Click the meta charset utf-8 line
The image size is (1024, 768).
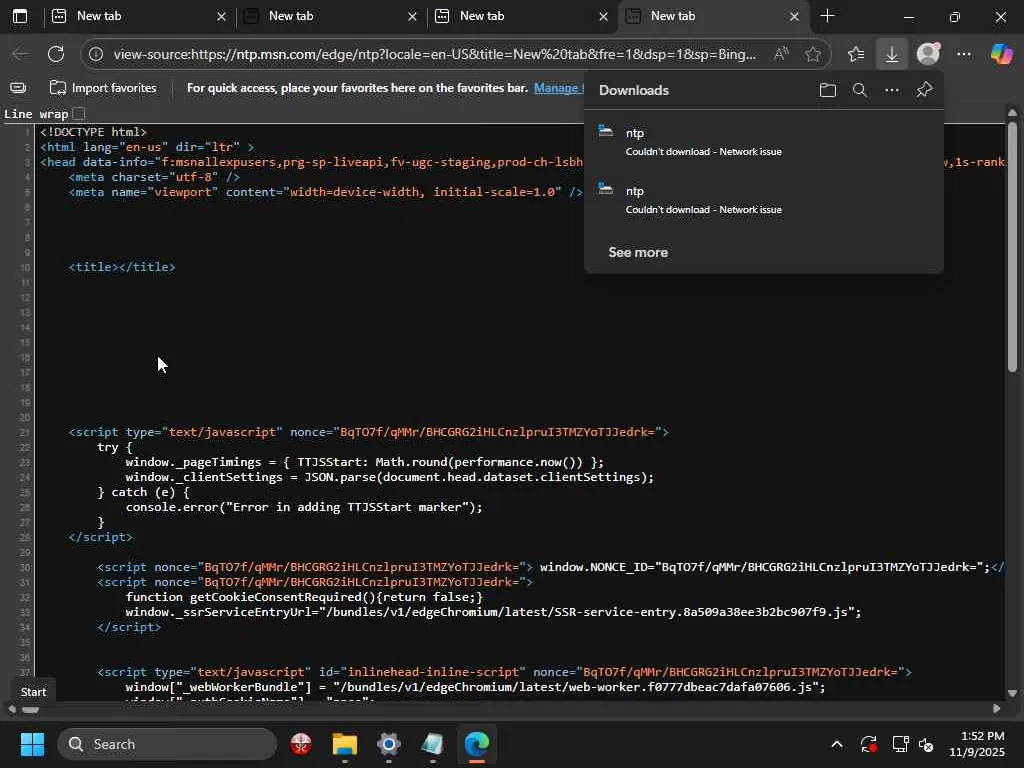155,177
